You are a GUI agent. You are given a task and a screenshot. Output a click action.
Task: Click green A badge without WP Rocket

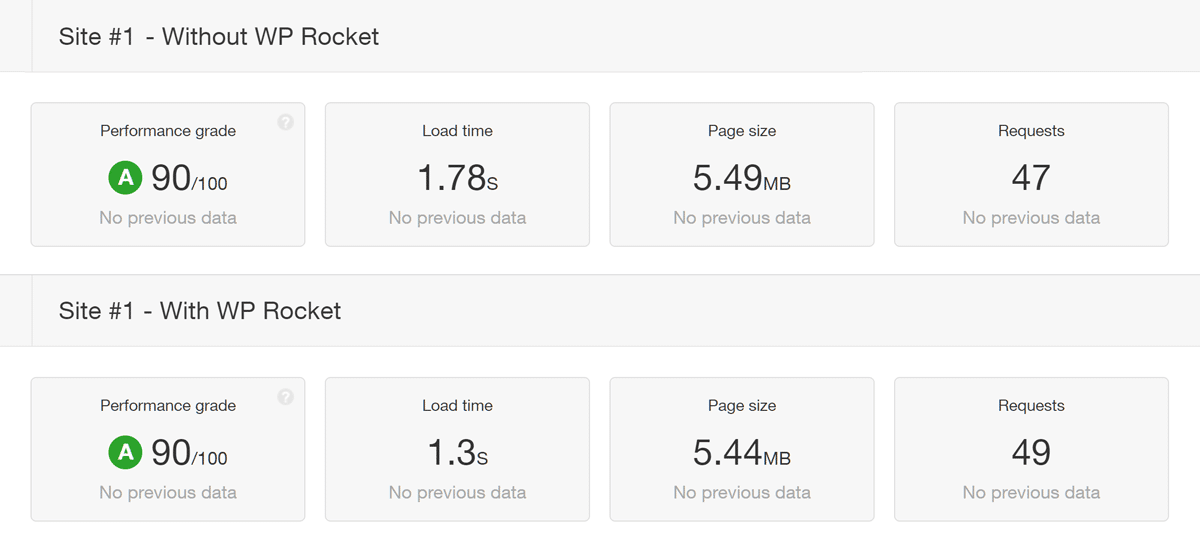coord(125,178)
